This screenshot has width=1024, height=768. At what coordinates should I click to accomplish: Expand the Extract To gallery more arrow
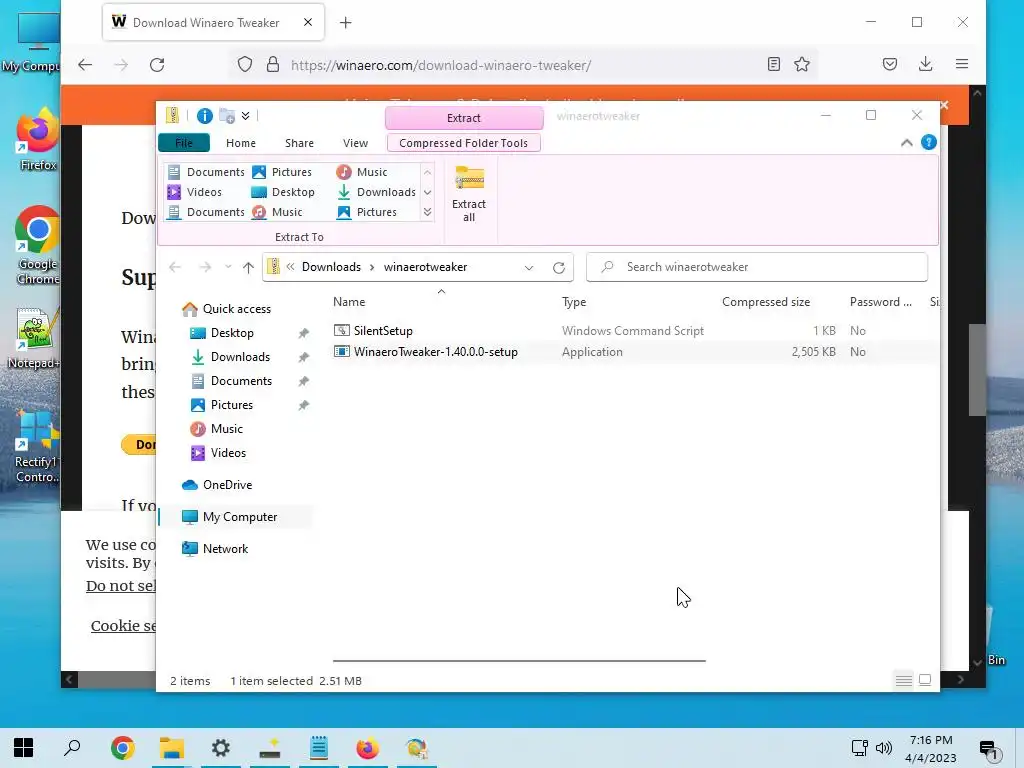pyautogui.click(x=427, y=212)
